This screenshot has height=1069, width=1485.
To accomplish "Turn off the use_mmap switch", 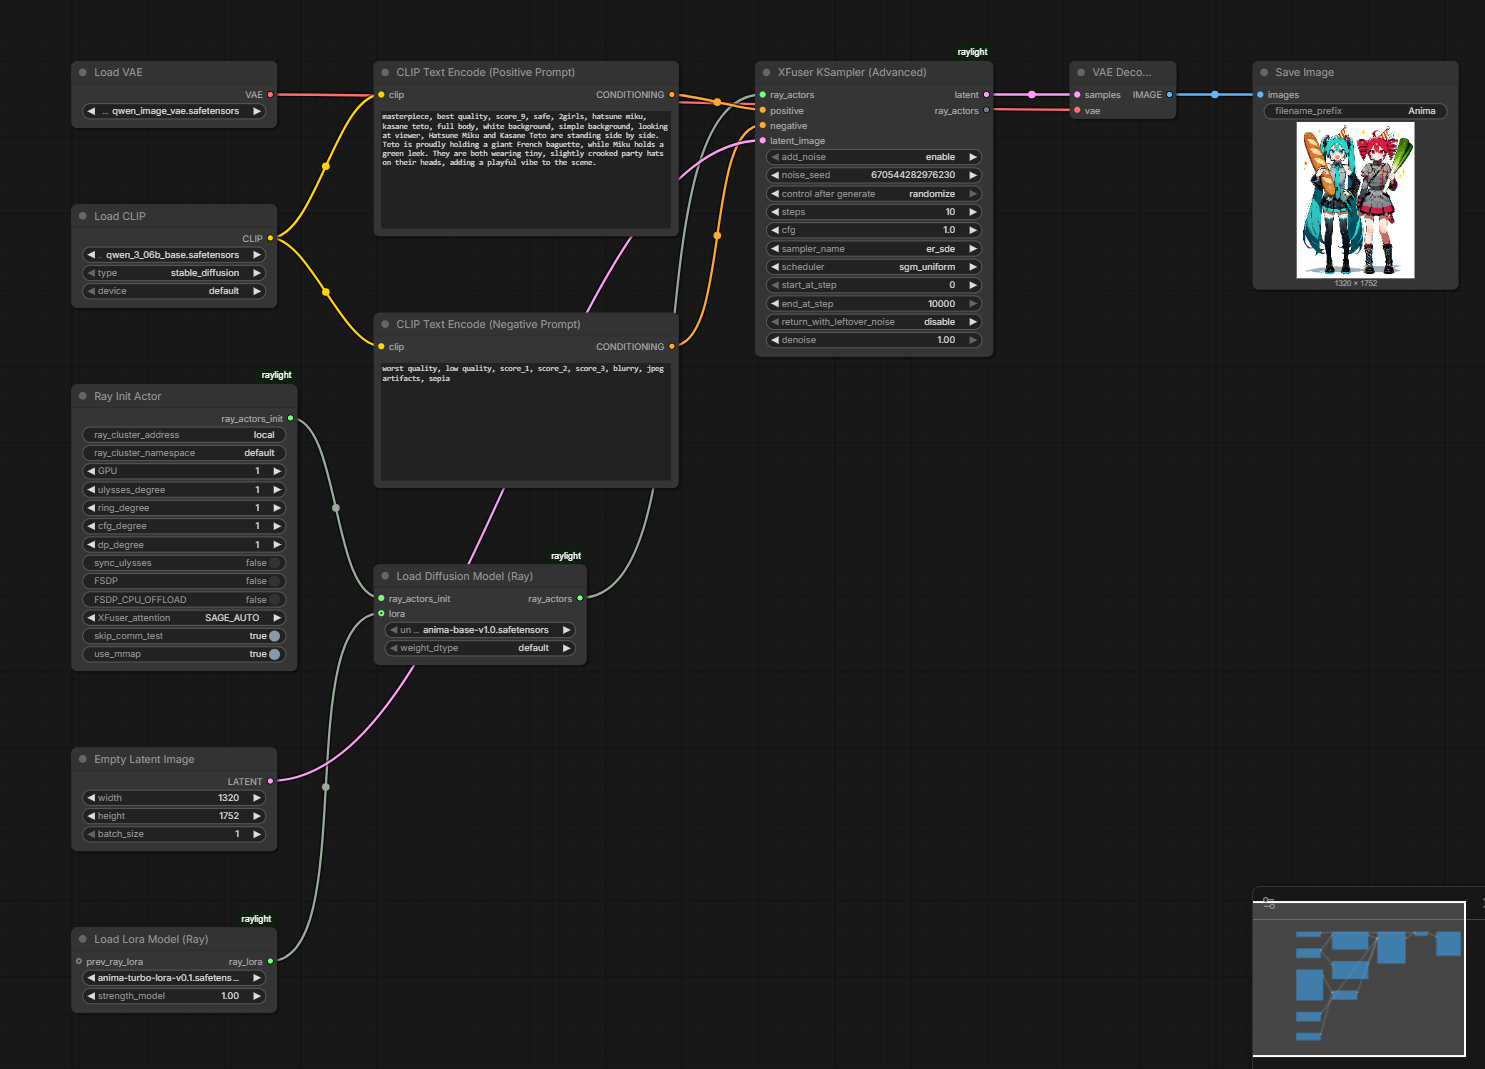I will (274, 654).
